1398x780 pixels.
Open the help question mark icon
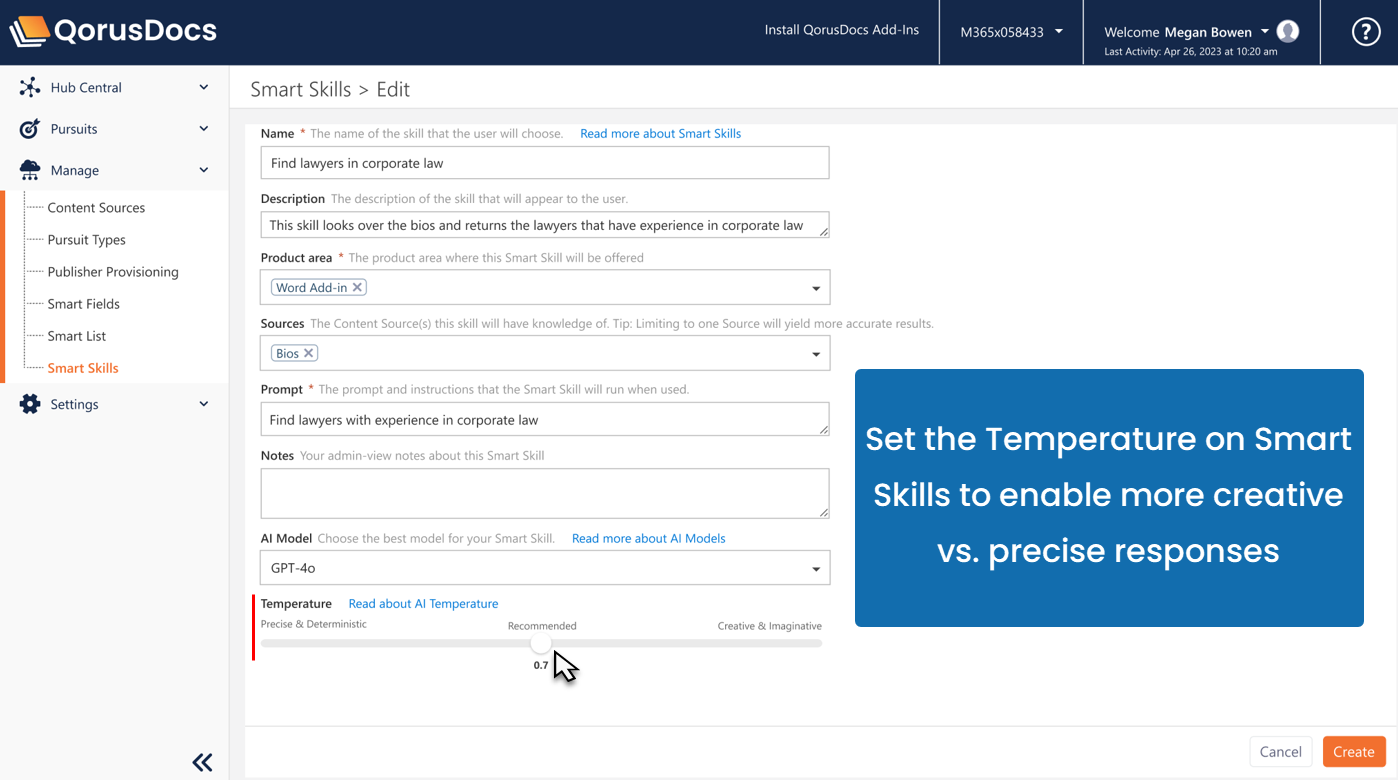(1366, 32)
